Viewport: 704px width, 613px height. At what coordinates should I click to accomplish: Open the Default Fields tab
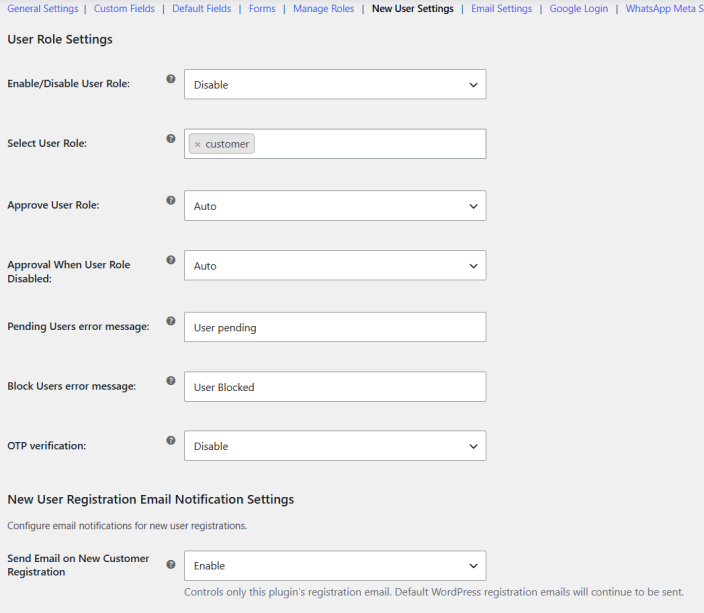tap(202, 9)
